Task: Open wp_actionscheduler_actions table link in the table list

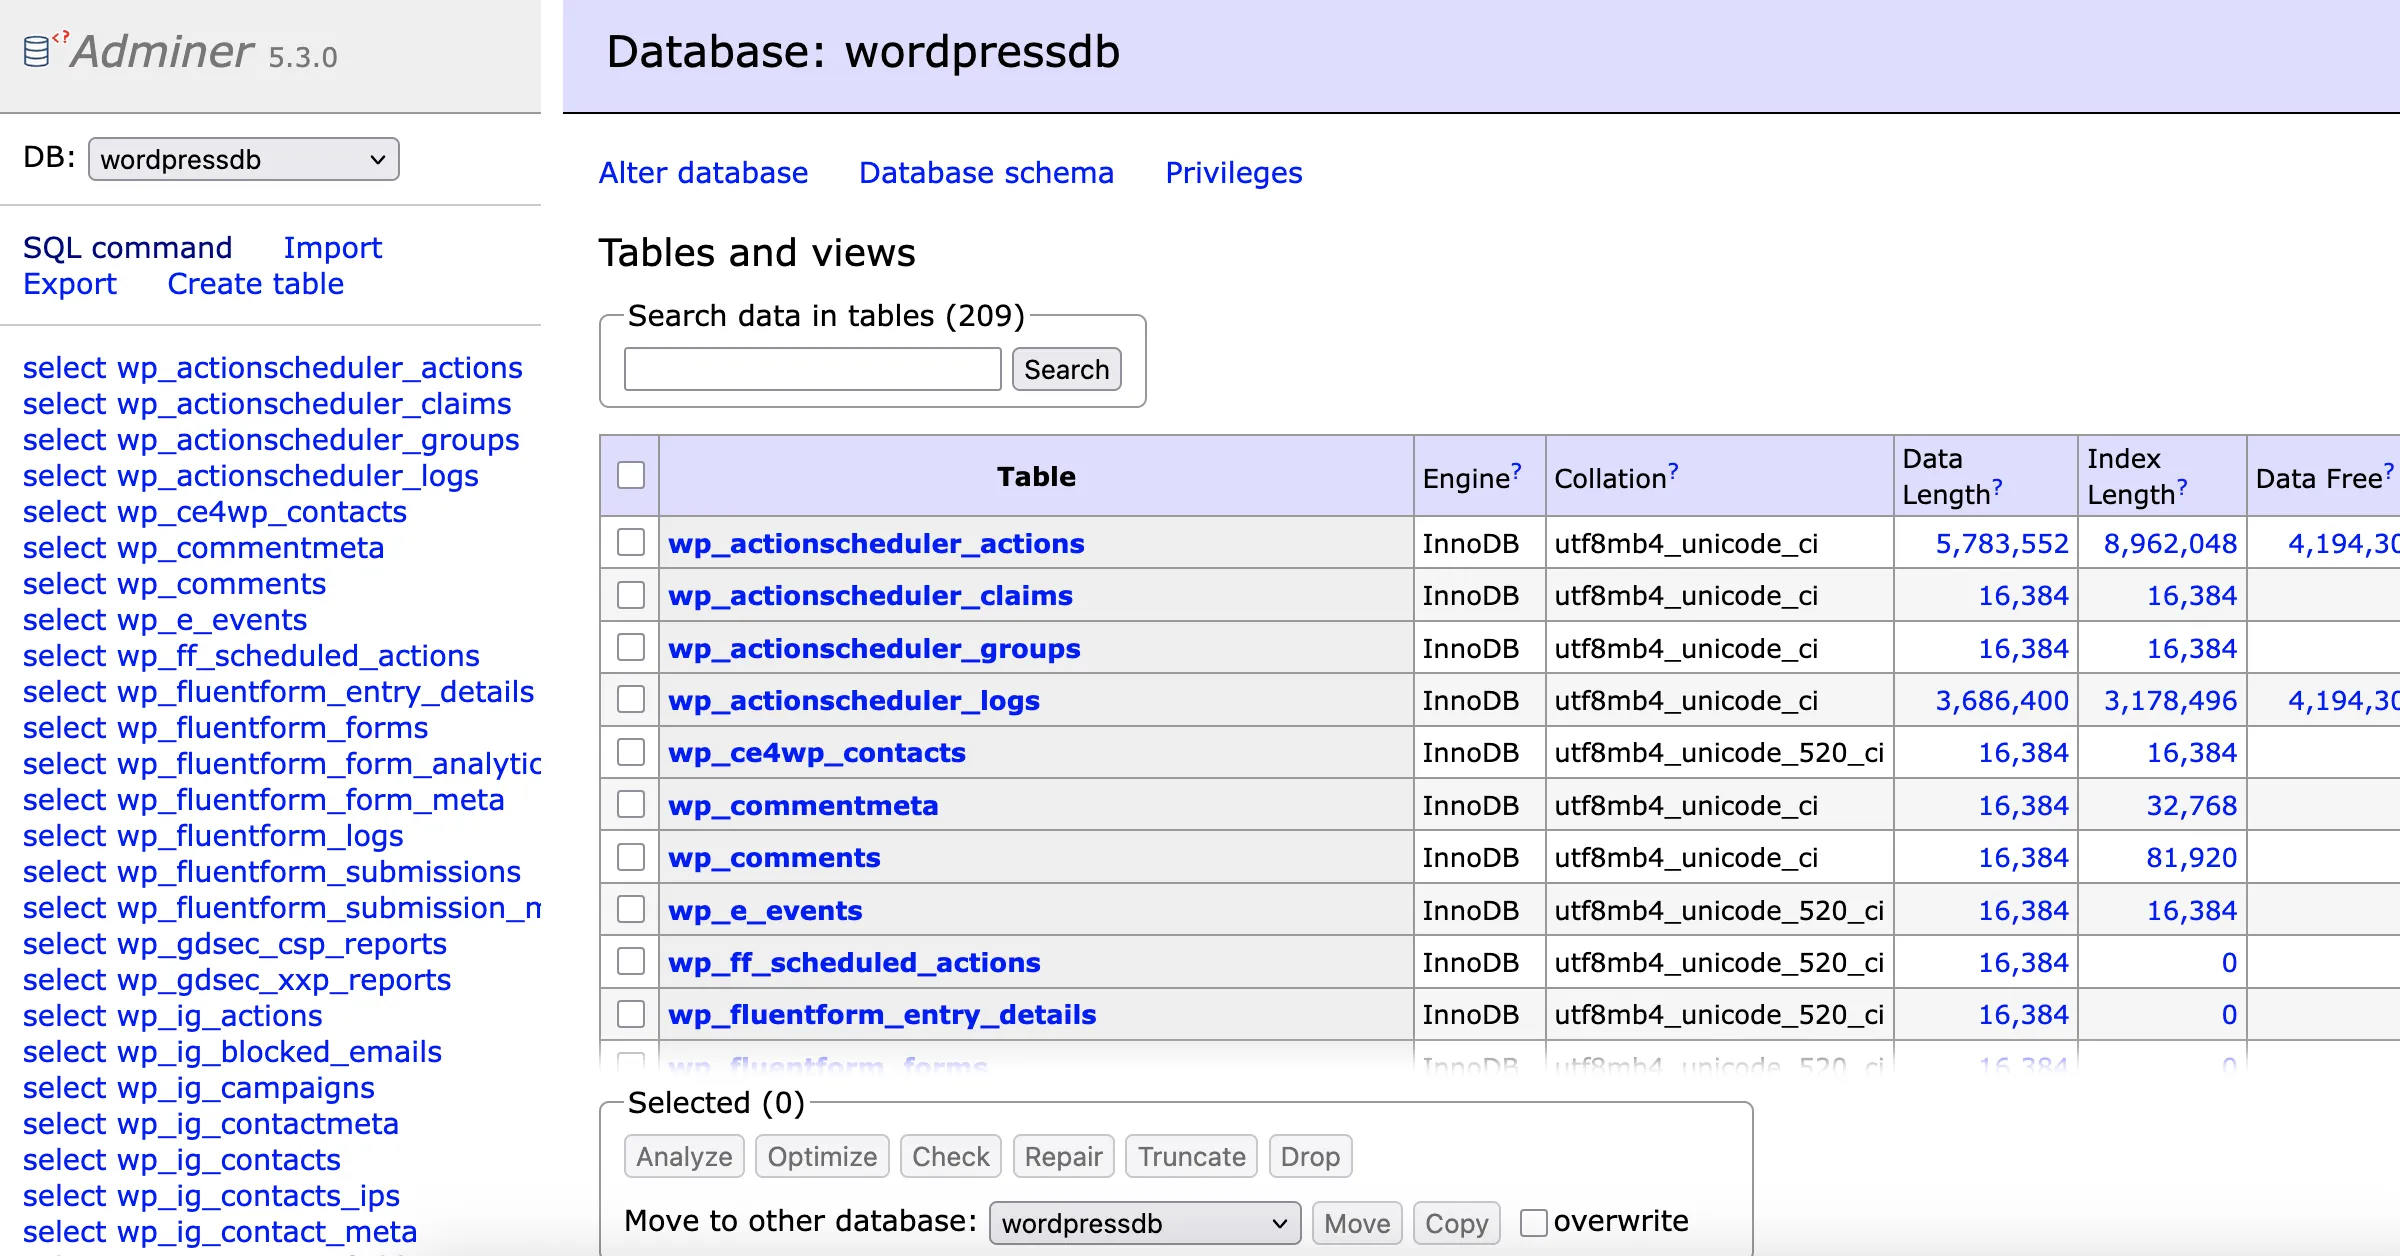Action: (876, 543)
